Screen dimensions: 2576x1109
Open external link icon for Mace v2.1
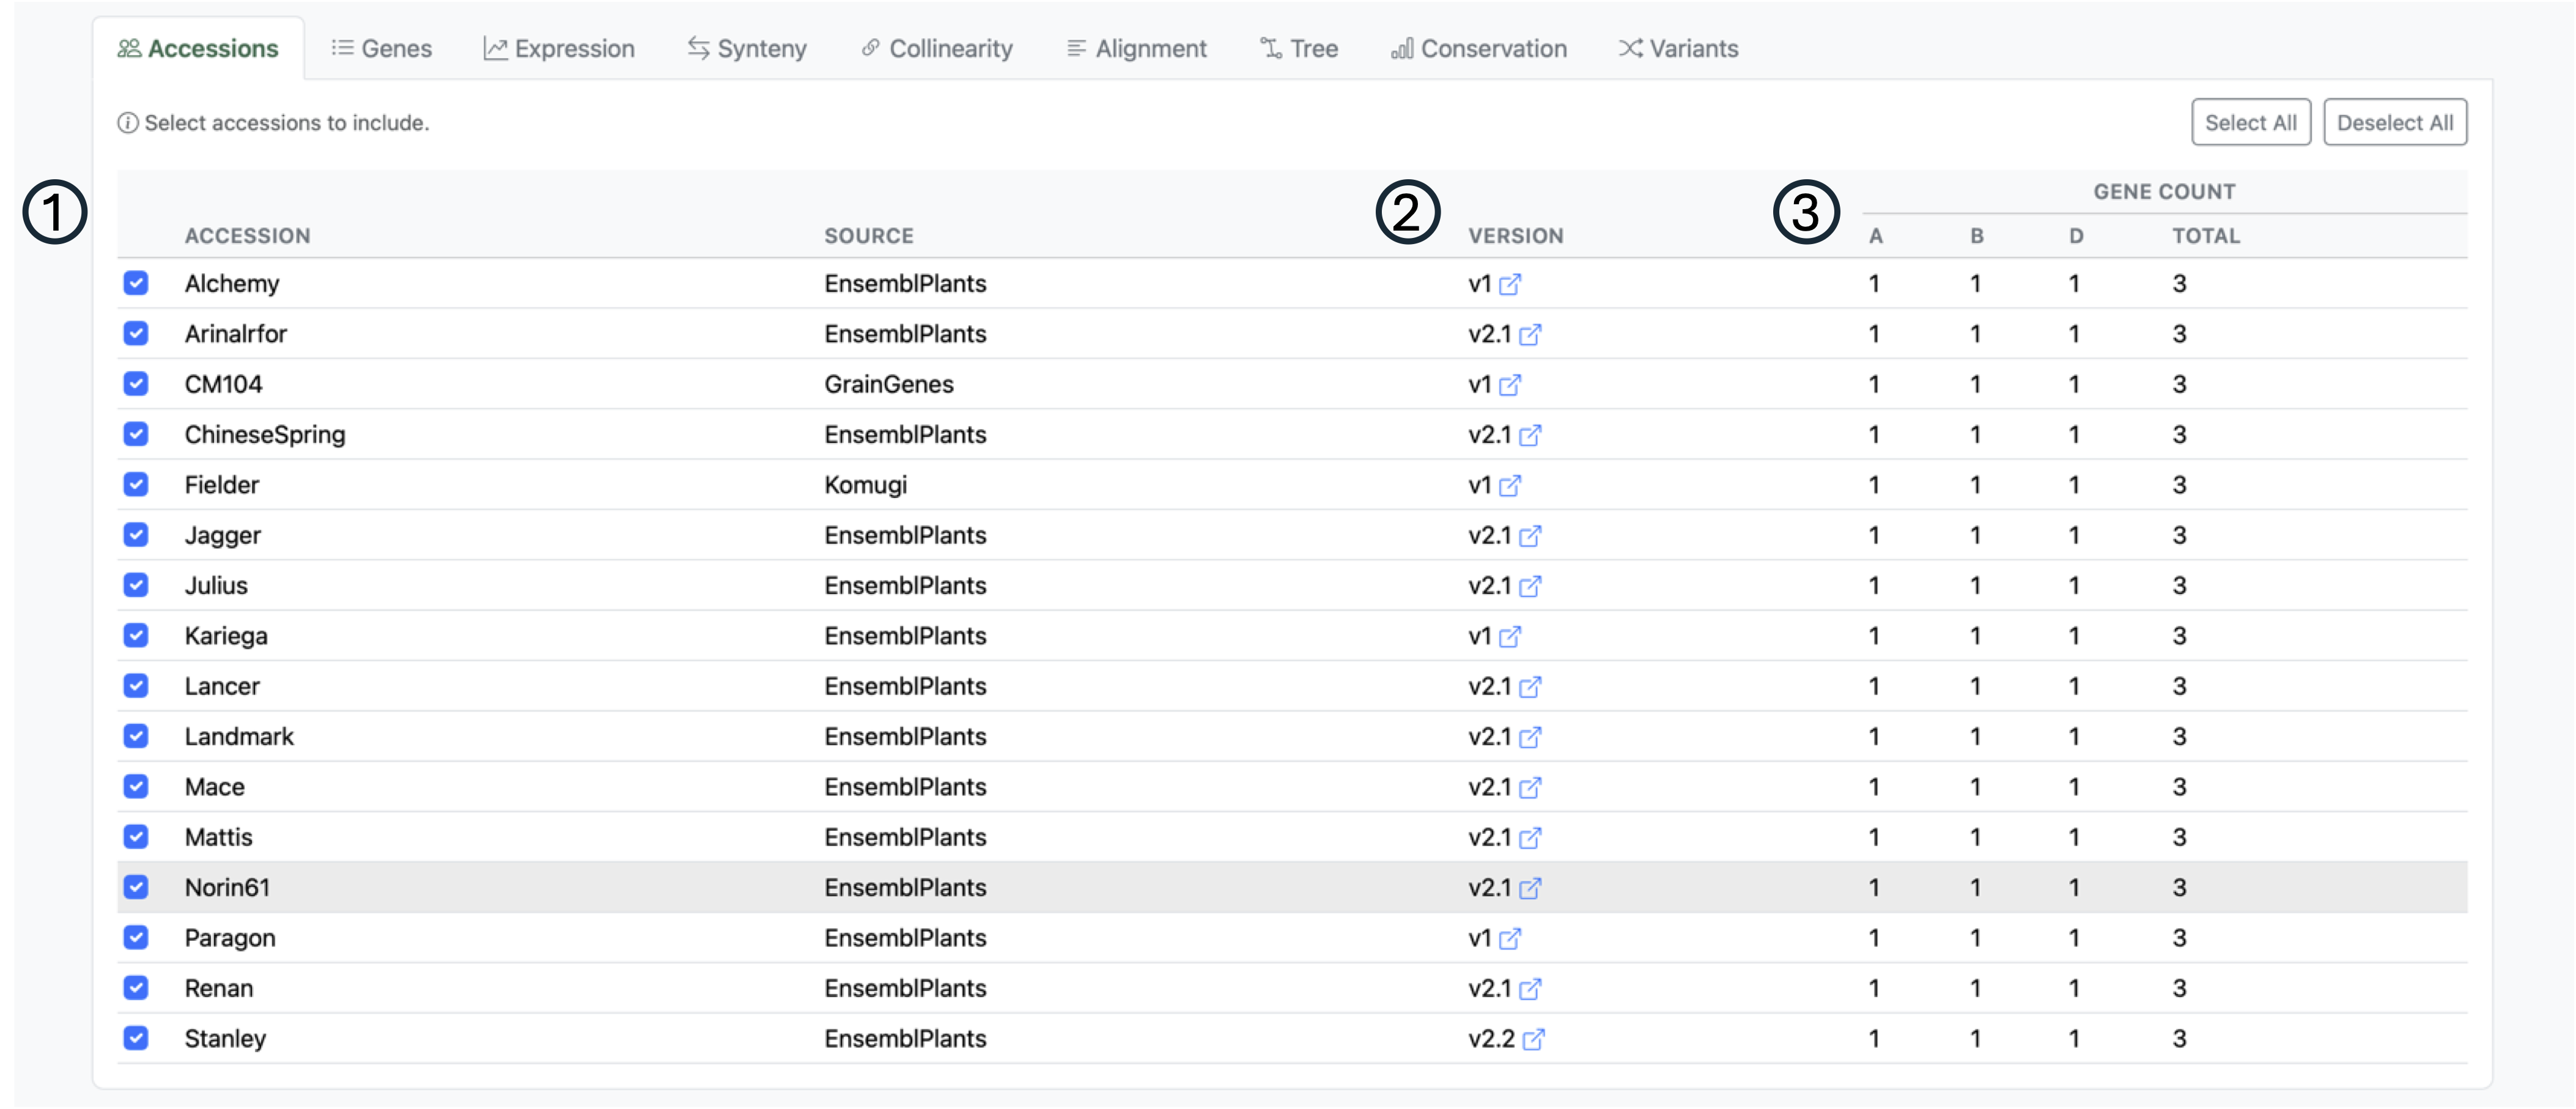(x=1530, y=788)
